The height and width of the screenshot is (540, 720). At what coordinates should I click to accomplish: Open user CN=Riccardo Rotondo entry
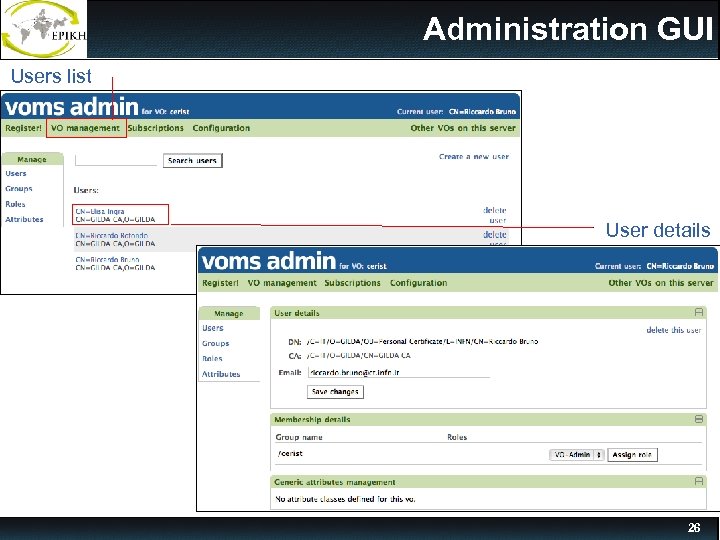click(111, 236)
